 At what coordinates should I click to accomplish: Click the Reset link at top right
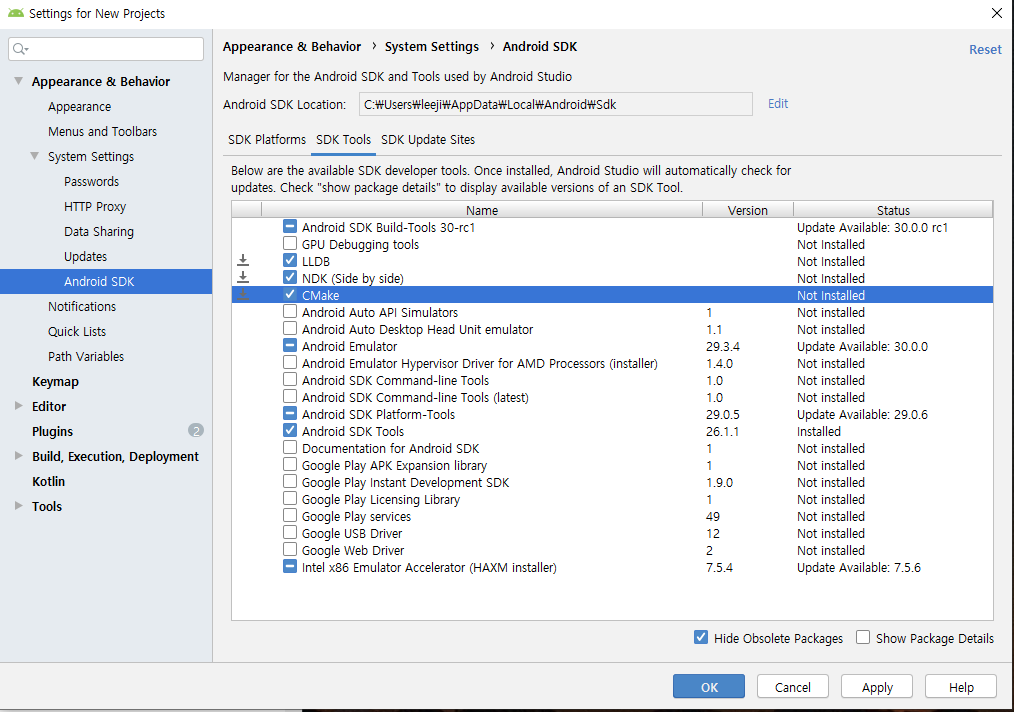(984, 49)
